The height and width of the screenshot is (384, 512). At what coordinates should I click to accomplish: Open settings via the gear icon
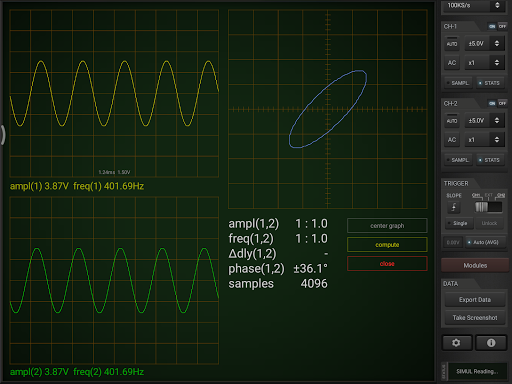coord(456,343)
